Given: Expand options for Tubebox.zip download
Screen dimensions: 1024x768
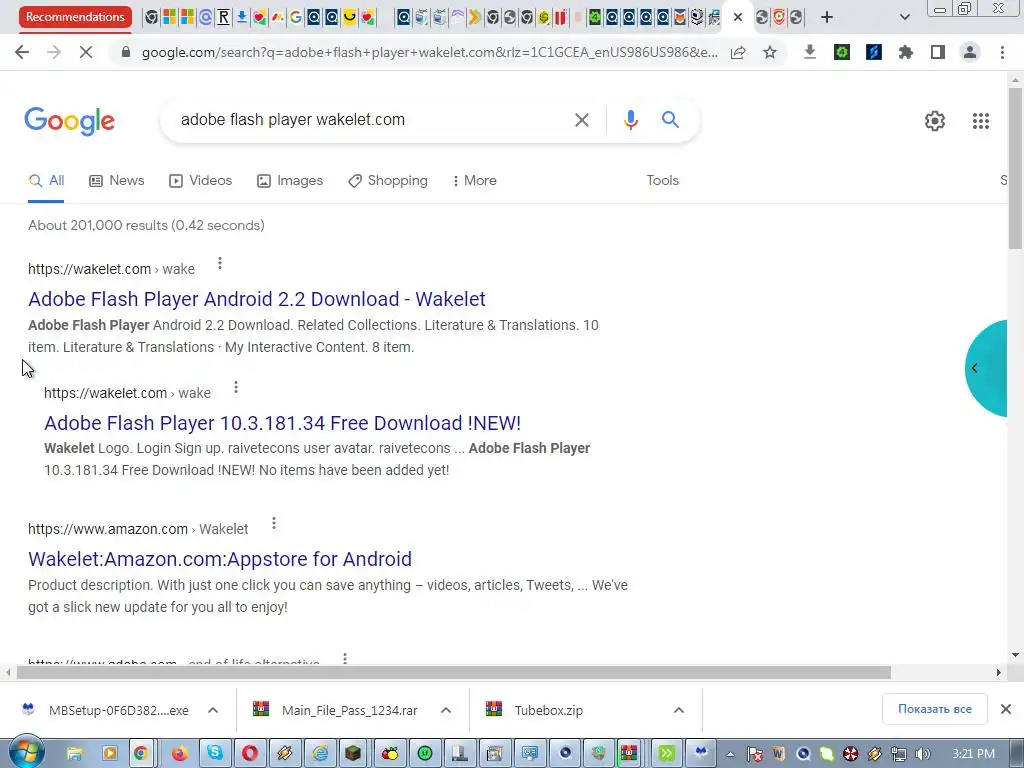Looking at the screenshot, I should 679,710.
